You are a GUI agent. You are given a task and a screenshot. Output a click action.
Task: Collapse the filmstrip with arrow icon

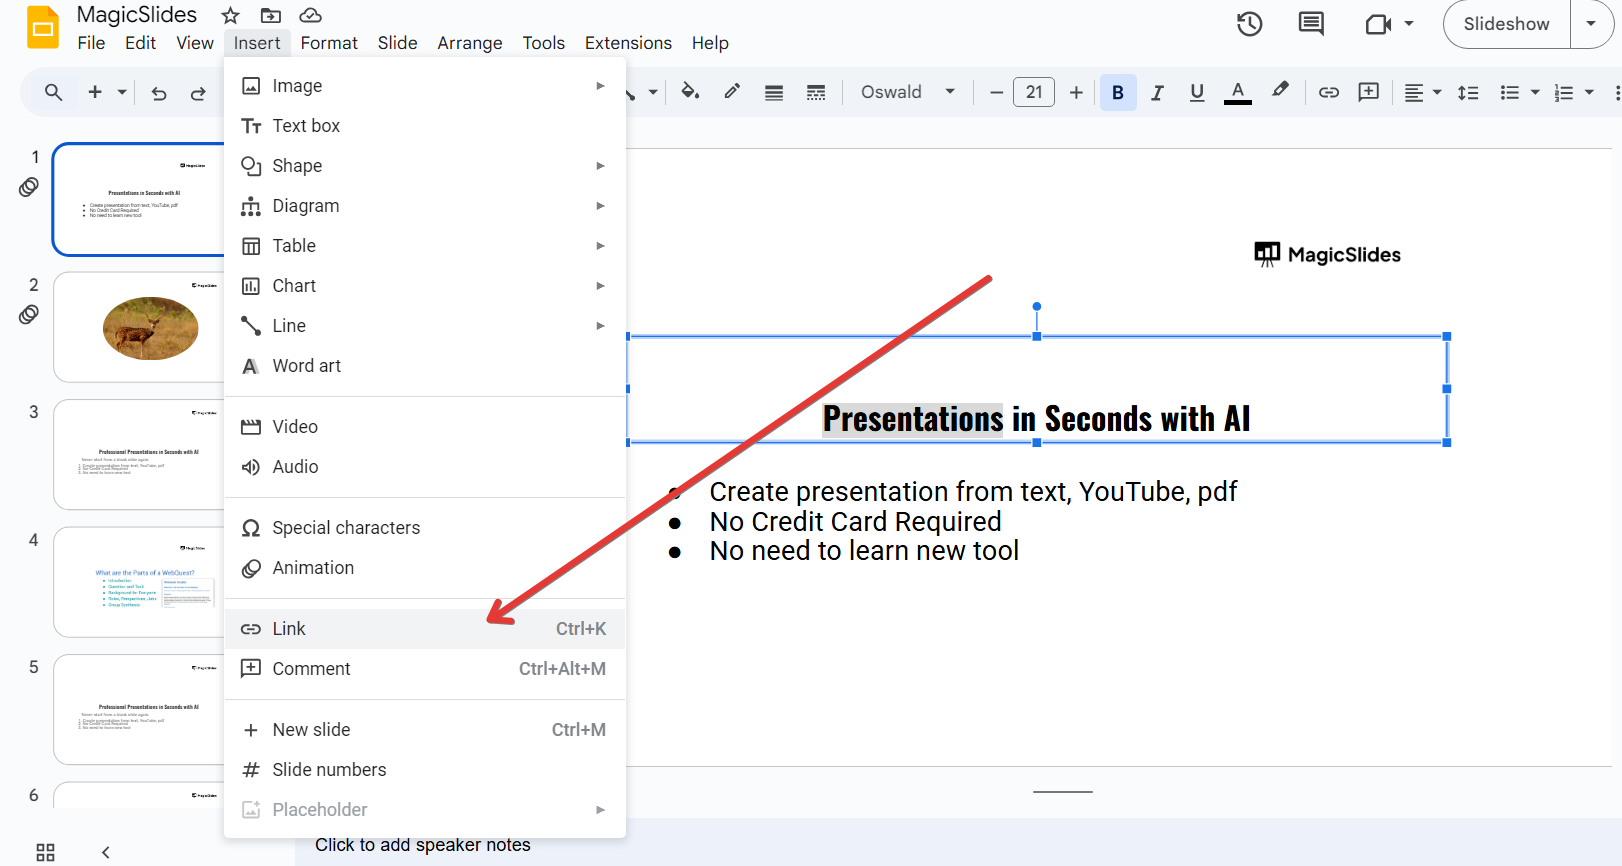pyautogui.click(x=105, y=853)
